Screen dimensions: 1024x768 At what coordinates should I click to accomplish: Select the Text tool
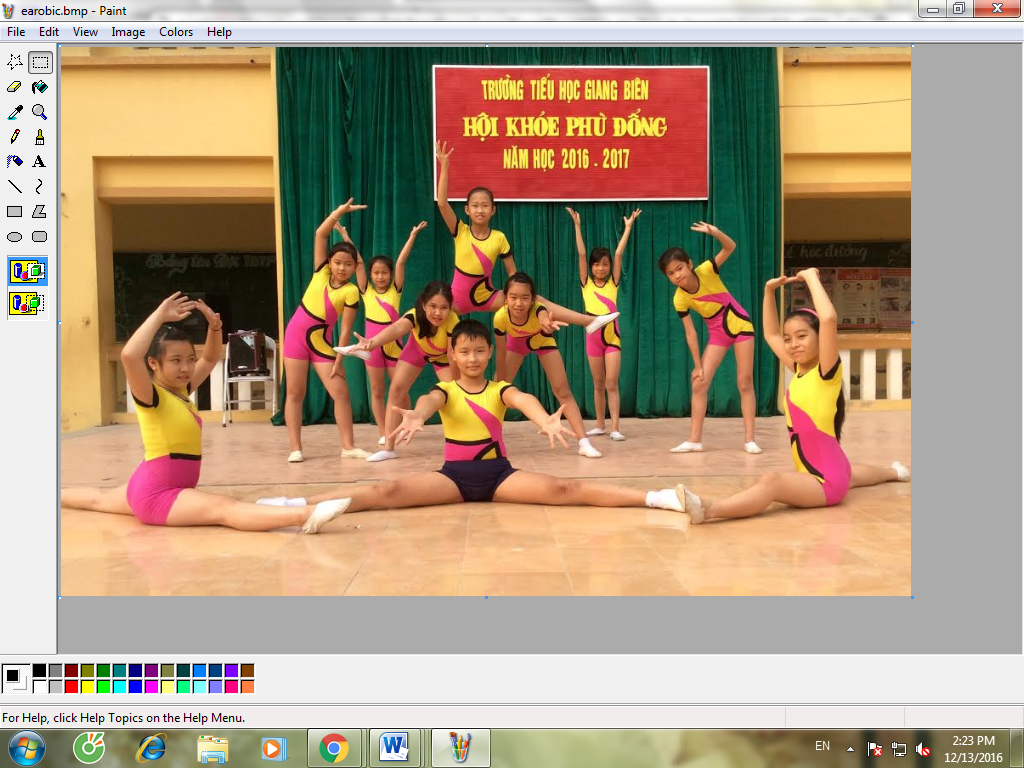(40, 162)
